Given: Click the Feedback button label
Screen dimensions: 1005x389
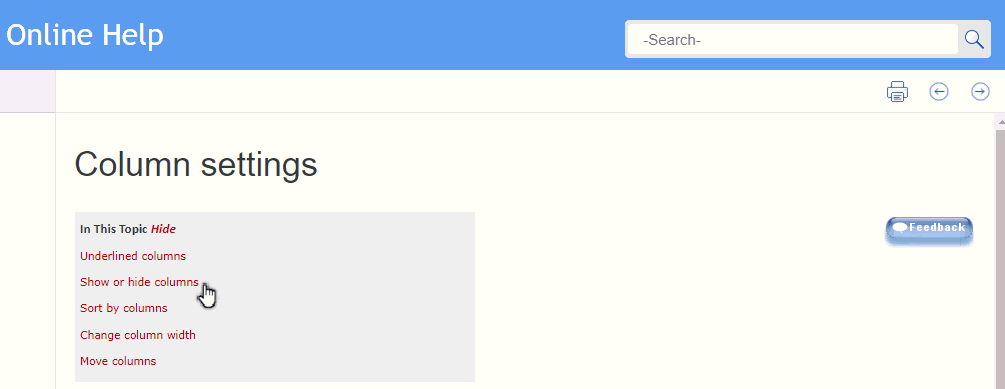Looking at the screenshot, I should click(x=937, y=227).
